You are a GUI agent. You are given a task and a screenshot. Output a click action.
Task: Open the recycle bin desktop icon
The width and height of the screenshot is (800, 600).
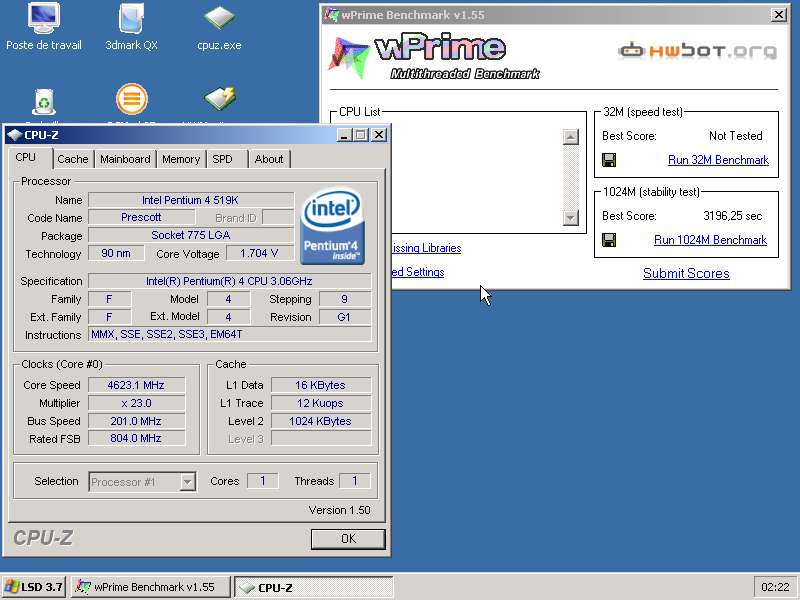[x=44, y=102]
